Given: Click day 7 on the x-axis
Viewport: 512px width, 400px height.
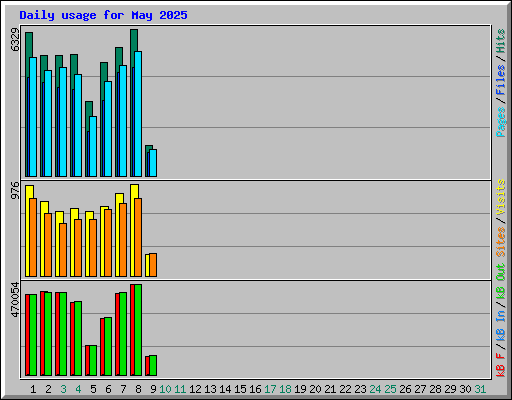Looking at the screenshot, I should coord(123,389).
